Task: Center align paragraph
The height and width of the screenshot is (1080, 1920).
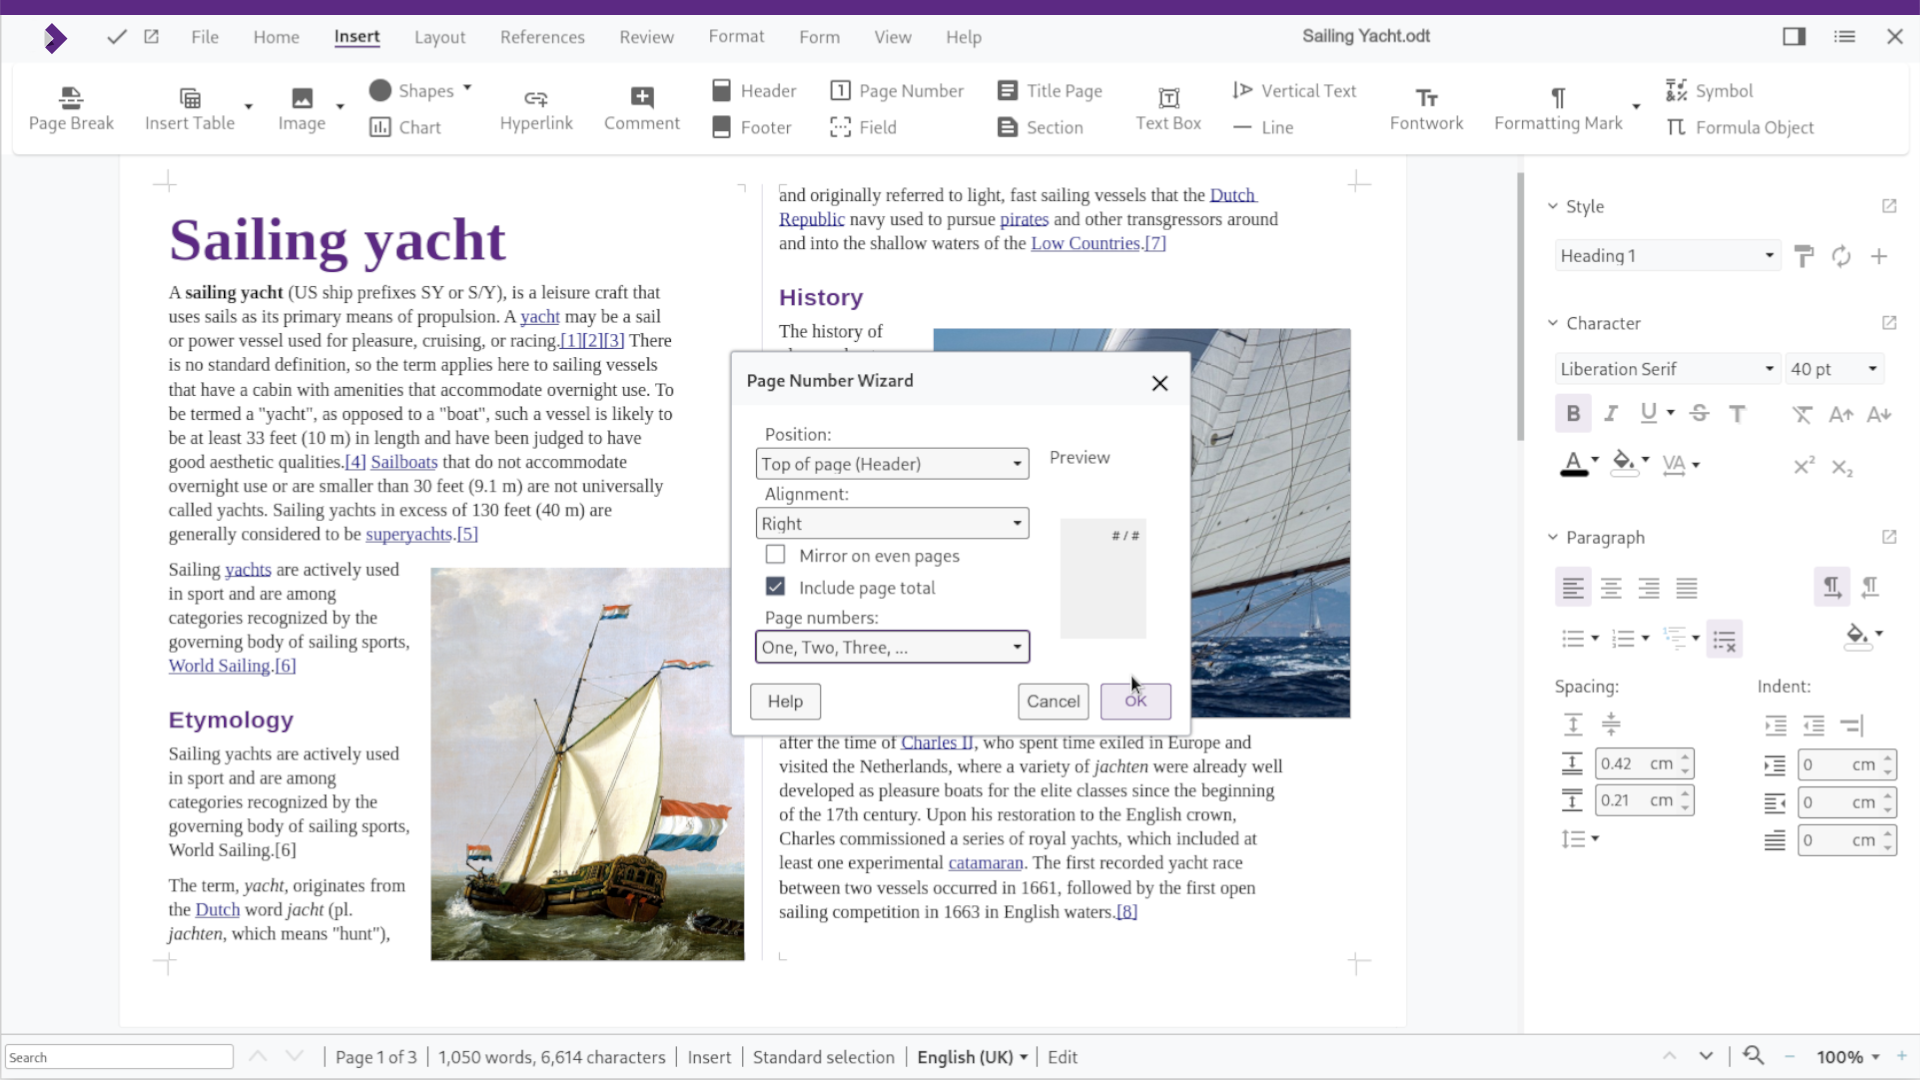Action: pyautogui.click(x=1611, y=588)
